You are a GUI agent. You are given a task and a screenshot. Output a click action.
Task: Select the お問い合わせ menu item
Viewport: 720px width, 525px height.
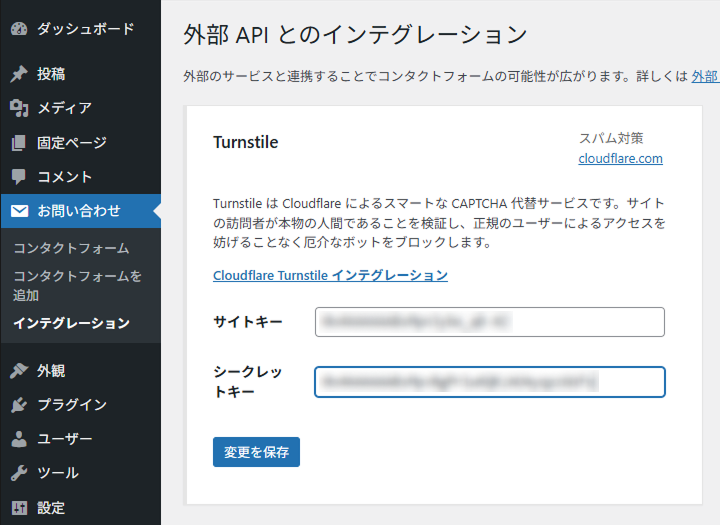80,211
